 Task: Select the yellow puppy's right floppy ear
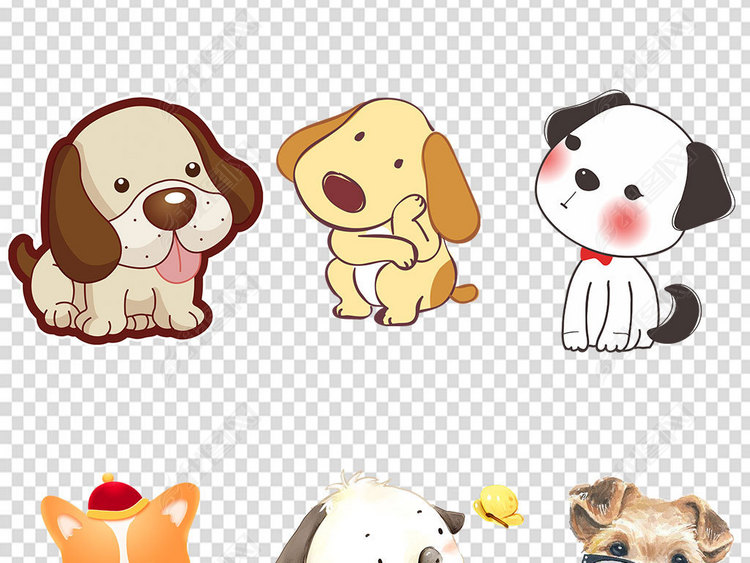tap(450, 186)
